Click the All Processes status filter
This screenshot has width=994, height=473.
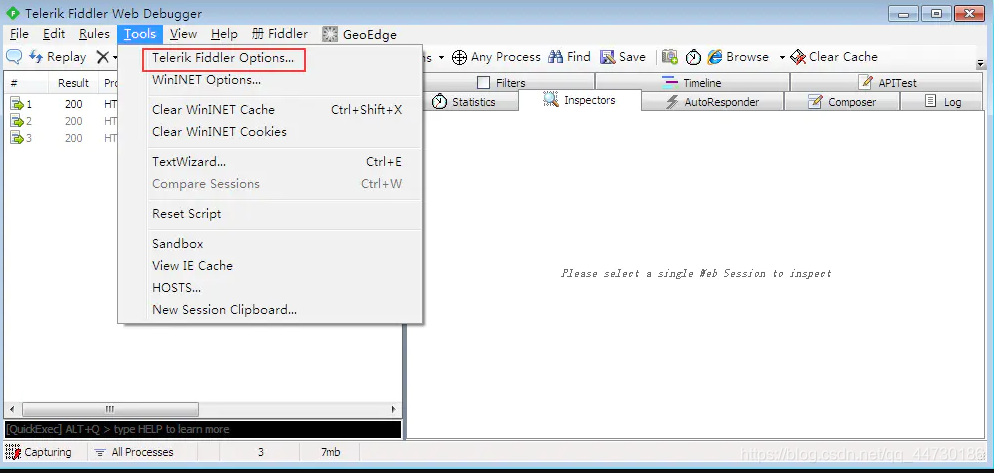tap(134, 452)
